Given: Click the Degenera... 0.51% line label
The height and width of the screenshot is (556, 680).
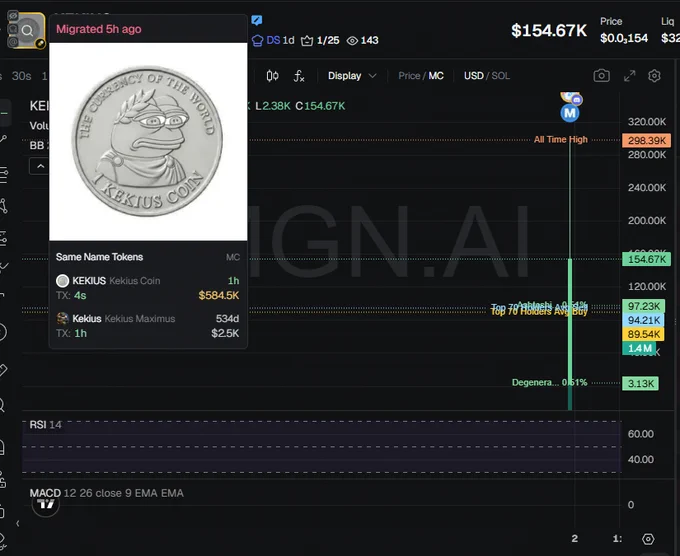Looking at the screenshot, I should (x=549, y=383).
